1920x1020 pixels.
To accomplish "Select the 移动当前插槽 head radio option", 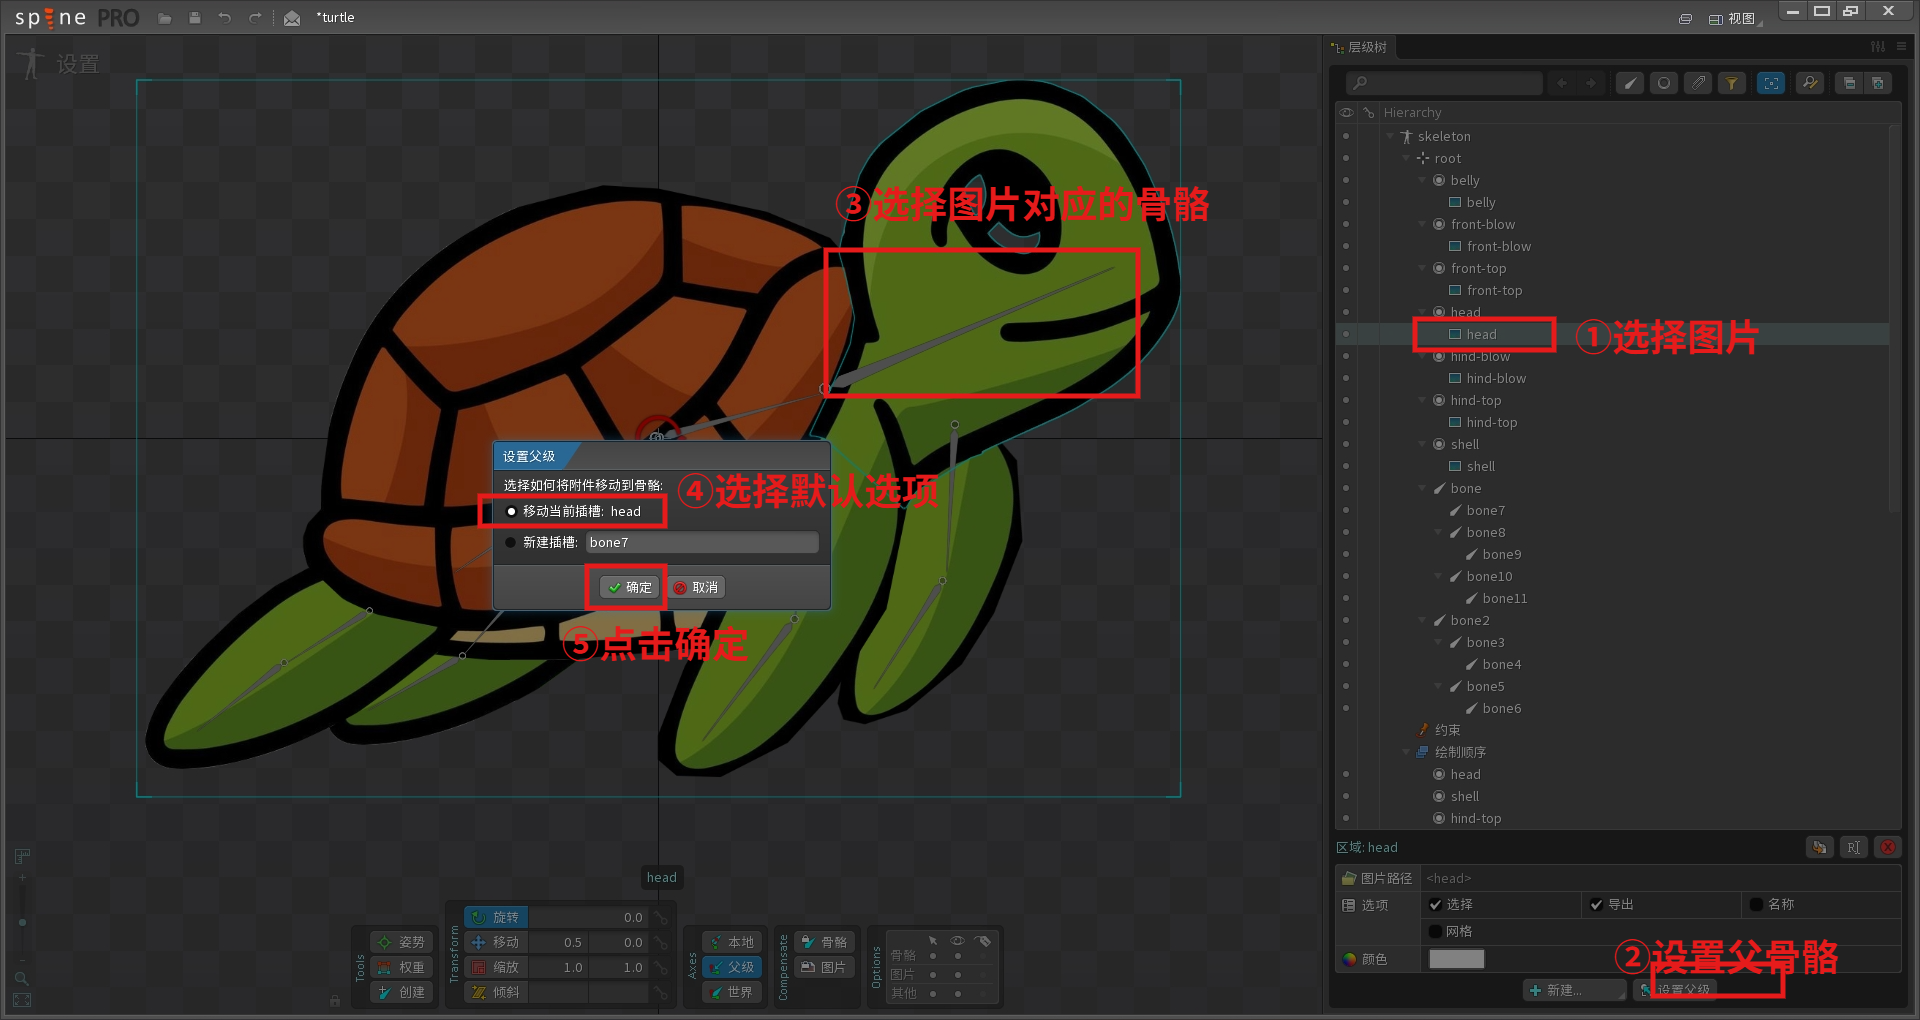I will point(574,511).
